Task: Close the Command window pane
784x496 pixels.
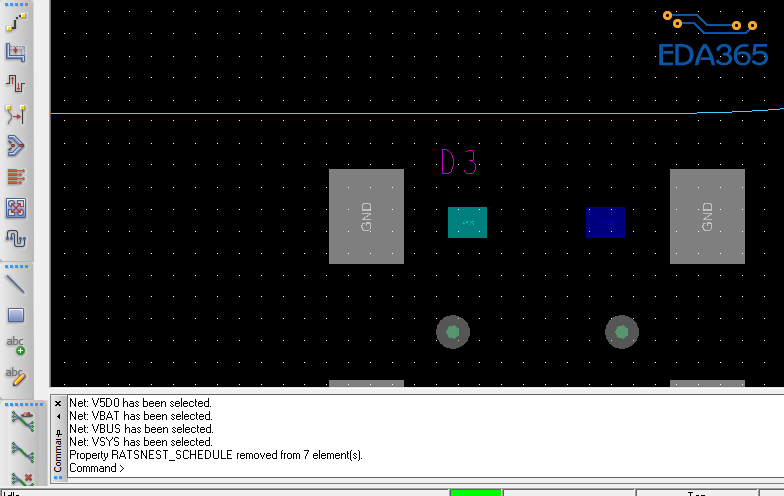Action: pos(58,404)
